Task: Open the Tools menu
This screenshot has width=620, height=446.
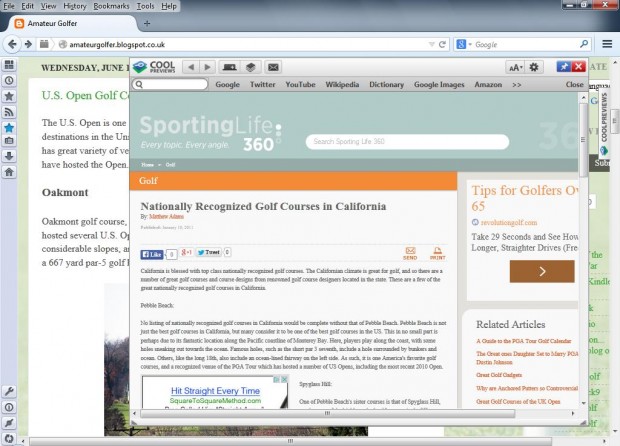Action: coord(145,6)
